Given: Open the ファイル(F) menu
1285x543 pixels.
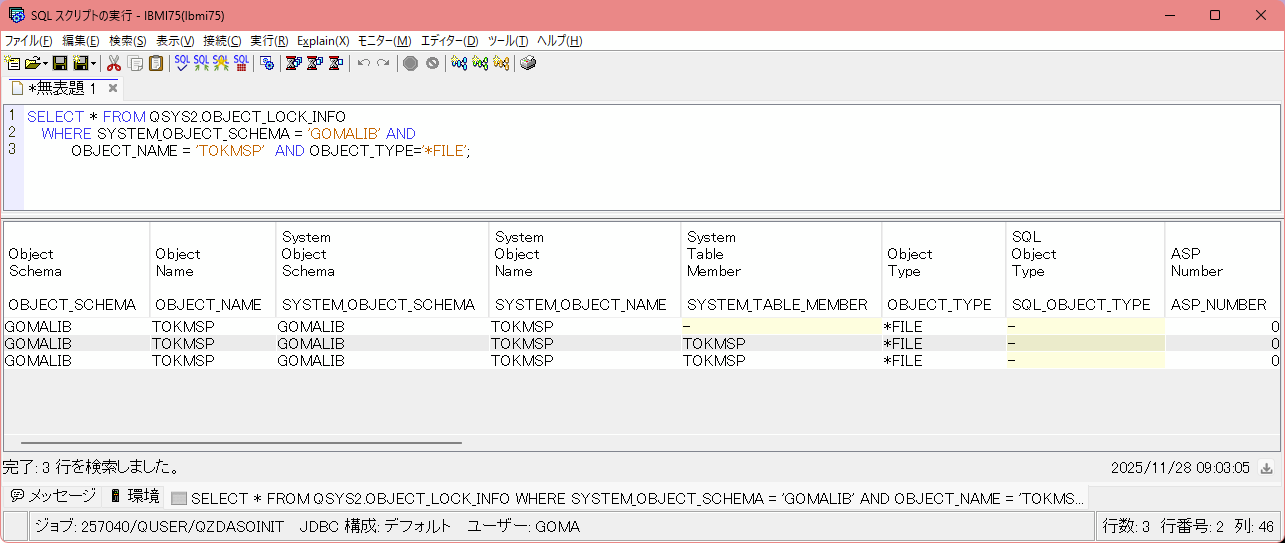Looking at the screenshot, I should click(29, 41).
